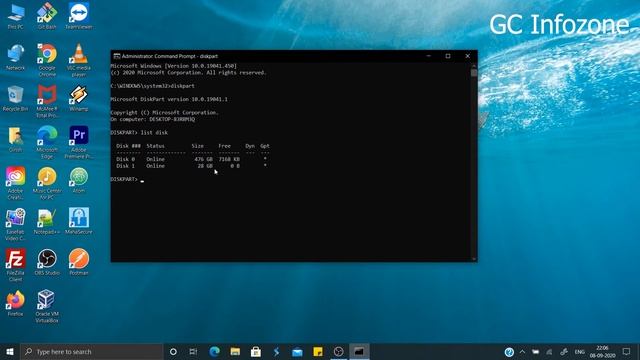
Task: Open Cortana from the taskbar circle icon
Action: click(173, 351)
